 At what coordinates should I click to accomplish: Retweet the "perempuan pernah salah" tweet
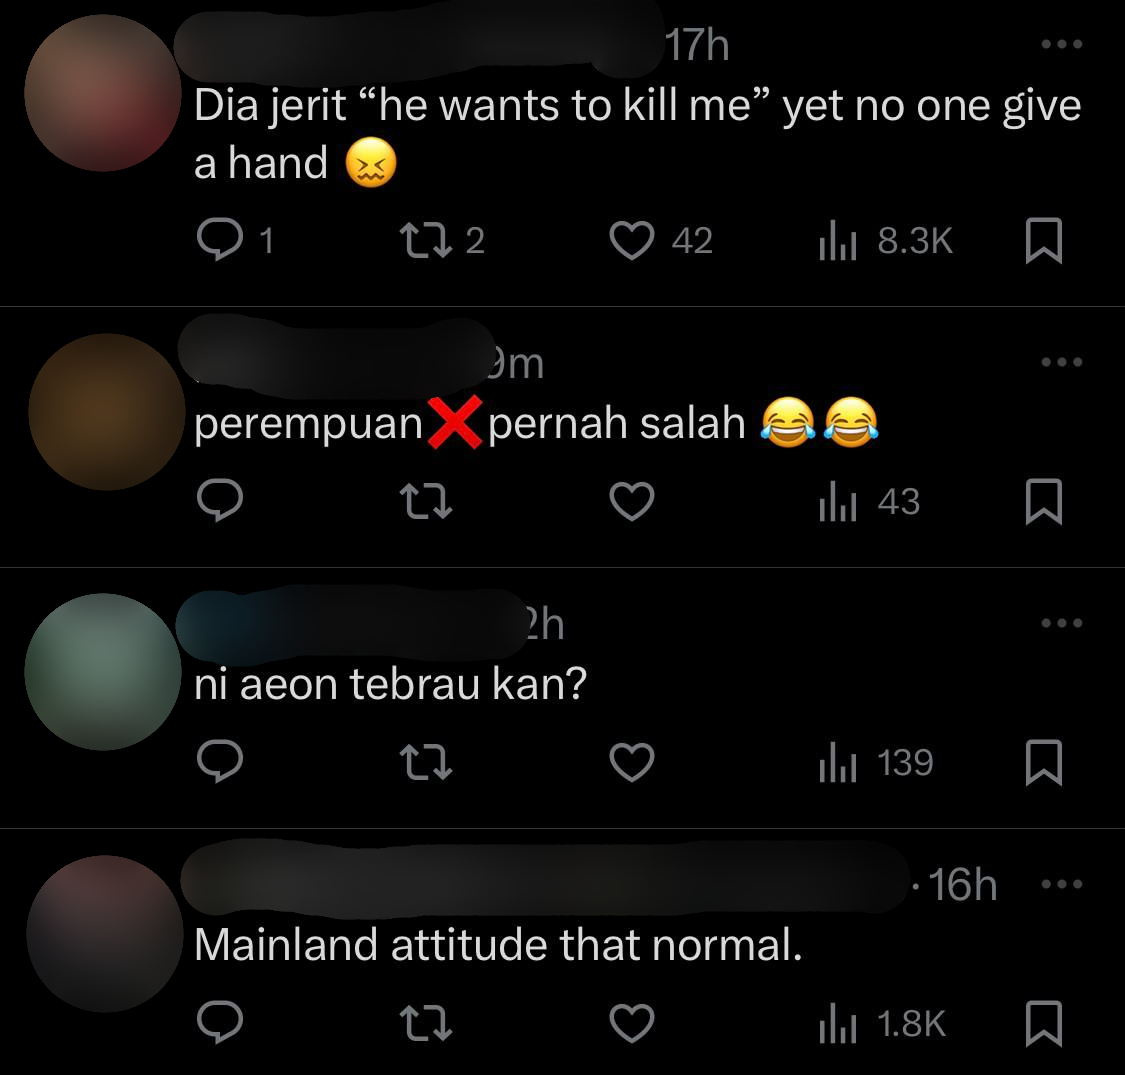(x=425, y=501)
